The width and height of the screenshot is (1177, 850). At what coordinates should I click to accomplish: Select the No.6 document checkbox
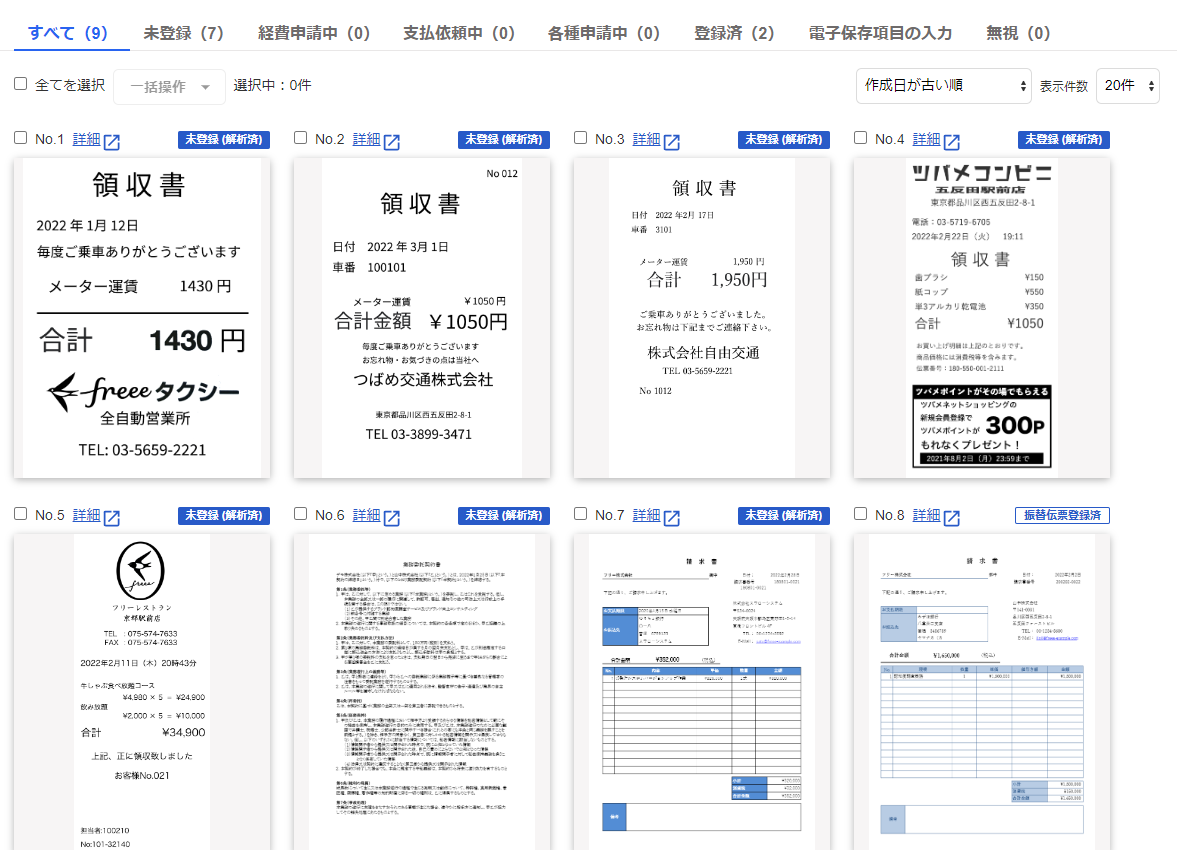[301, 514]
